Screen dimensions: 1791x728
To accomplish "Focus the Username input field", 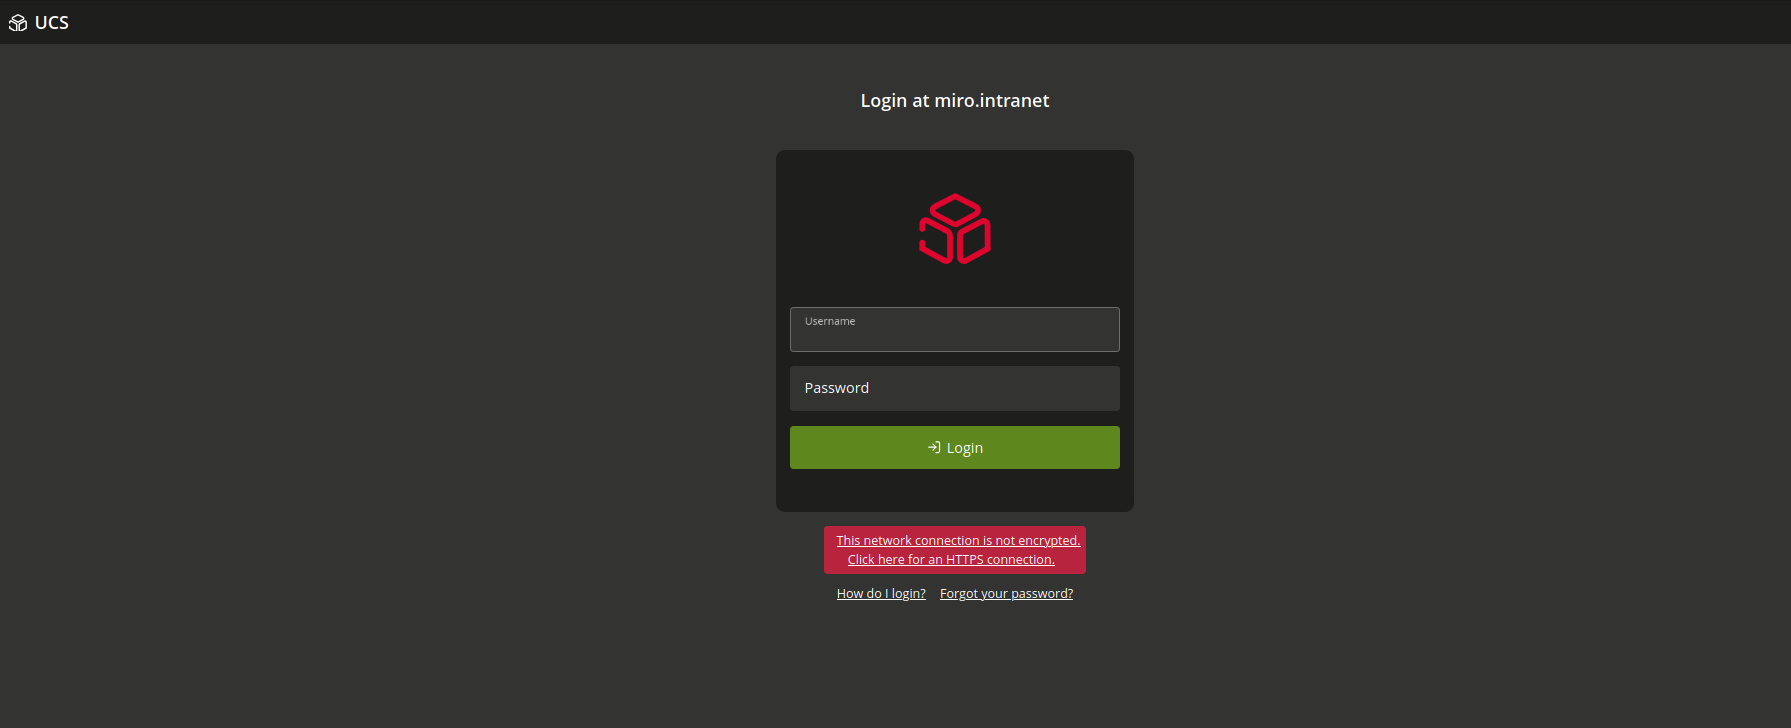I will (954, 335).
